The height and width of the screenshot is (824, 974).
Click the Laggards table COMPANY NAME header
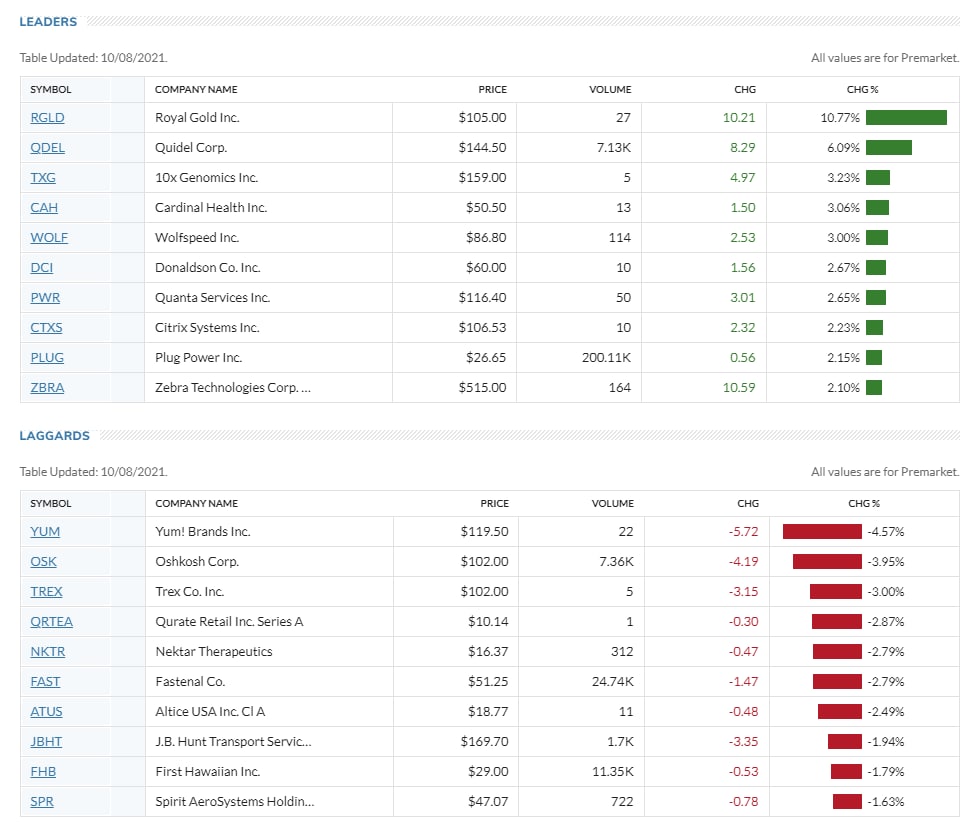point(196,504)
